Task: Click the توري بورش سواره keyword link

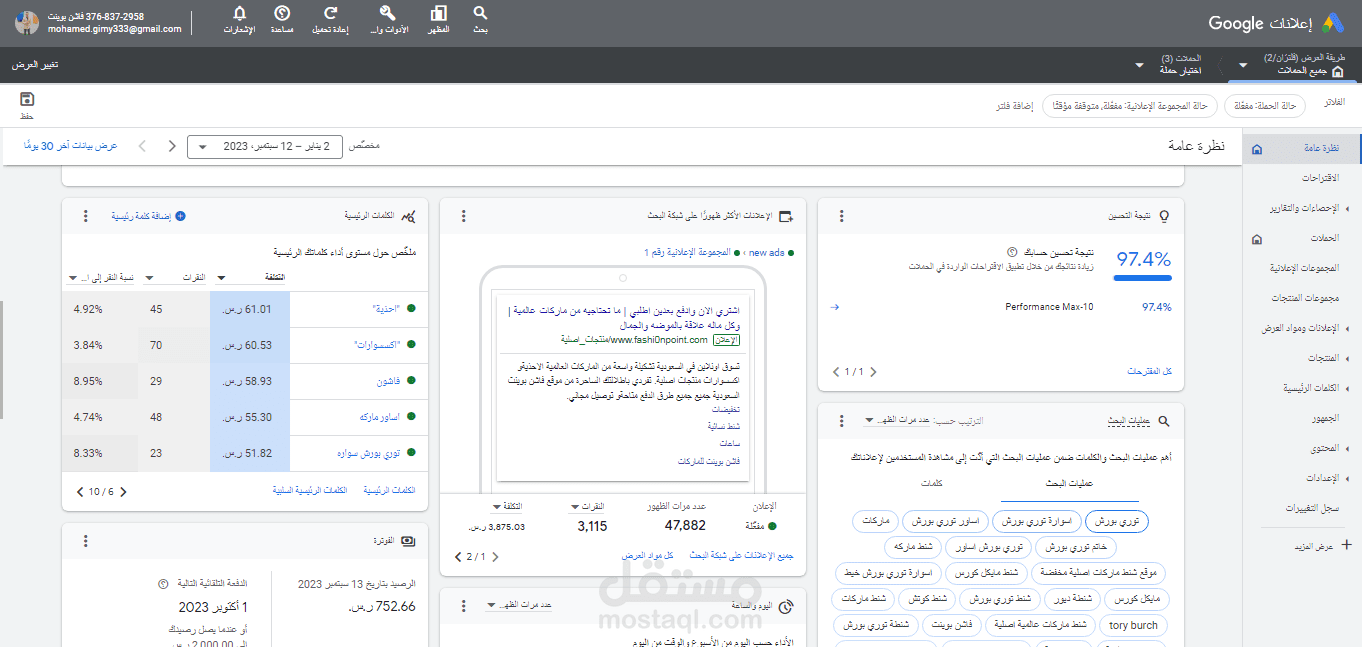Action: click(368, 453)
